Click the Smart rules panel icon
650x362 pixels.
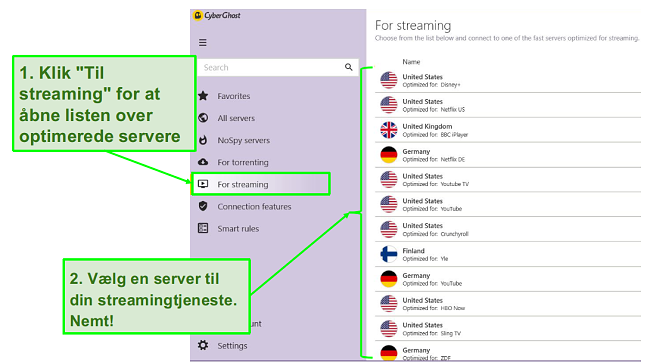click(x=203, y=228)
